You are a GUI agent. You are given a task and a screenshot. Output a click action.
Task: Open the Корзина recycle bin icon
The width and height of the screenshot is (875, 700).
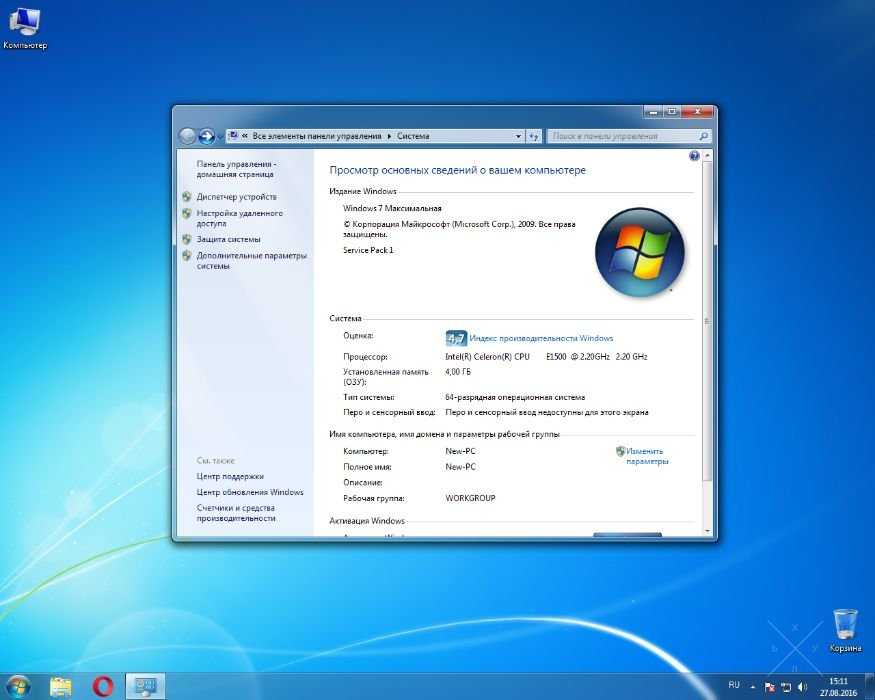pyautogui.click(x=845, y=631)
